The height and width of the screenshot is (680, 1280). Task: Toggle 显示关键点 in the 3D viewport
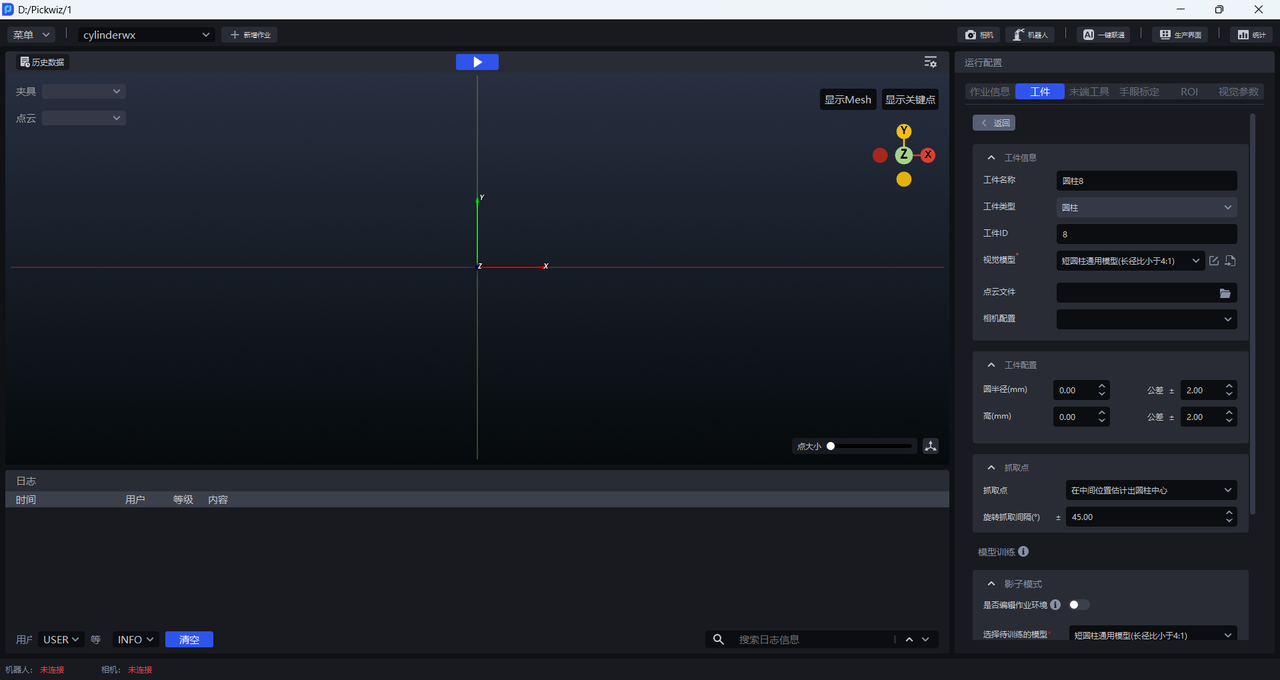[x=910, y=100]
